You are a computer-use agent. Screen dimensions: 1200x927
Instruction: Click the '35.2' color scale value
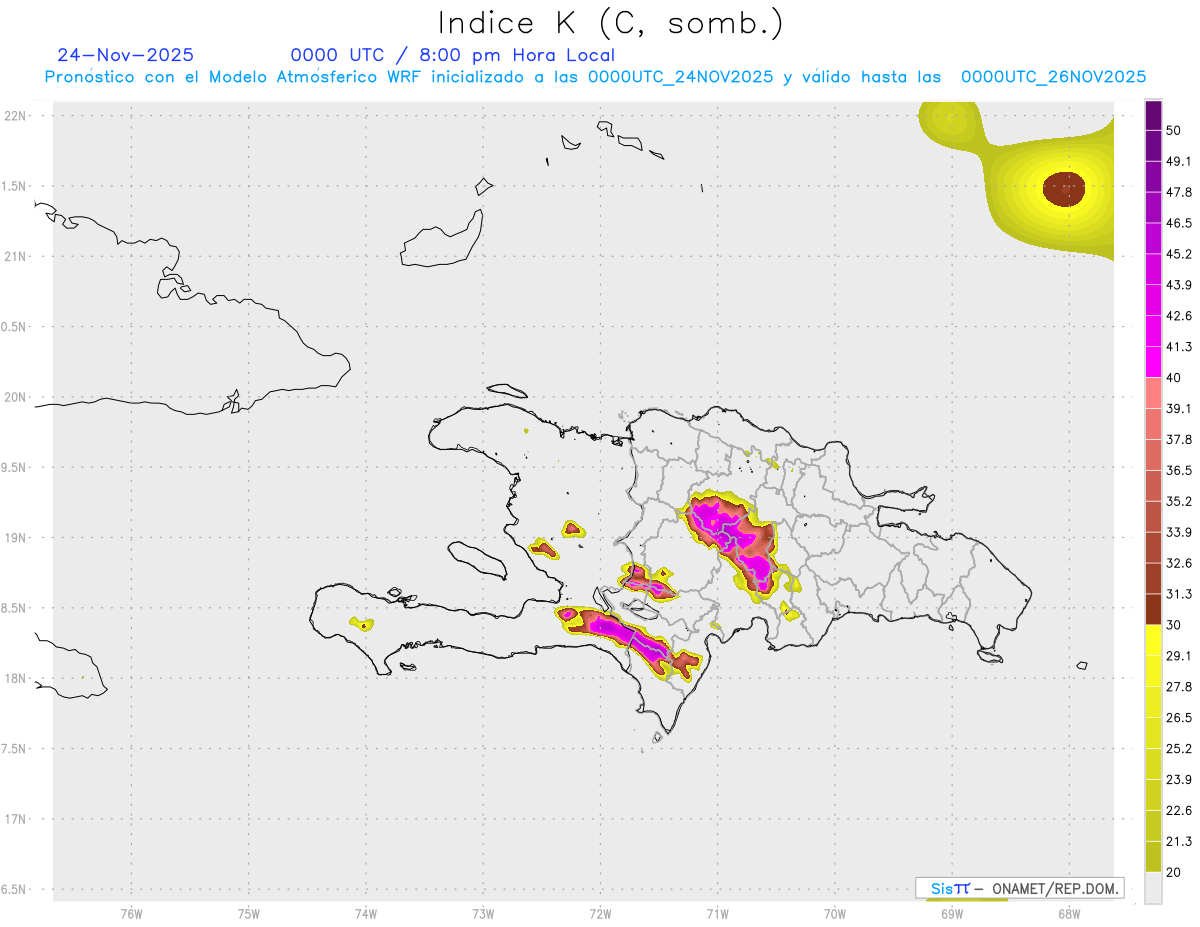point(1179,501)
